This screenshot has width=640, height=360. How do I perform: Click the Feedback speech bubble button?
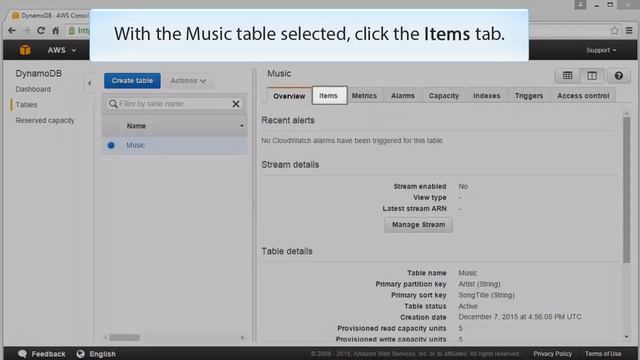(x=42, y=354)
